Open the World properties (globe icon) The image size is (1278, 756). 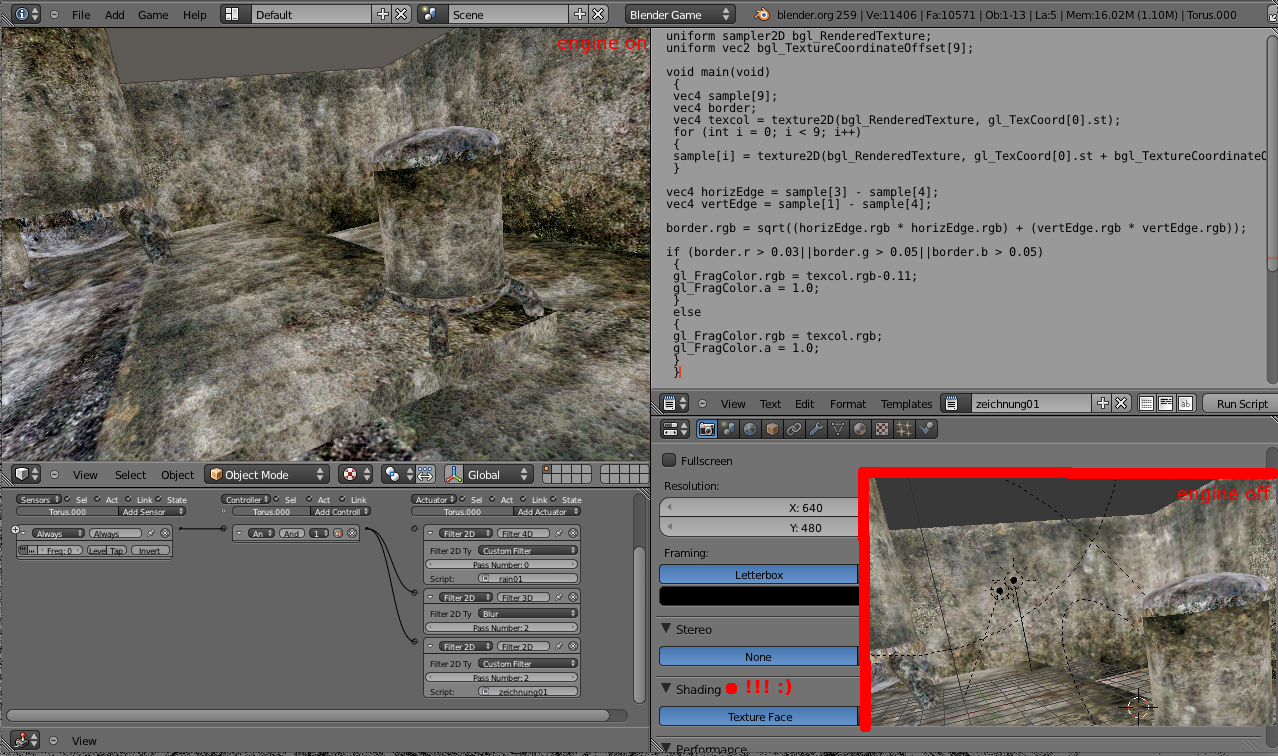750,428
